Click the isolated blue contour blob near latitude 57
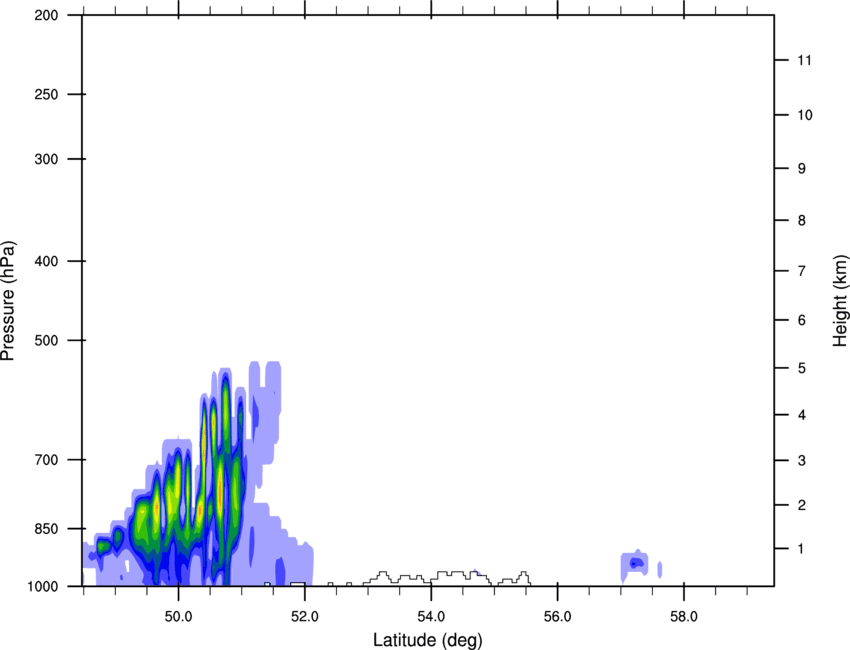850x650 pixels. tap(635, 564)
